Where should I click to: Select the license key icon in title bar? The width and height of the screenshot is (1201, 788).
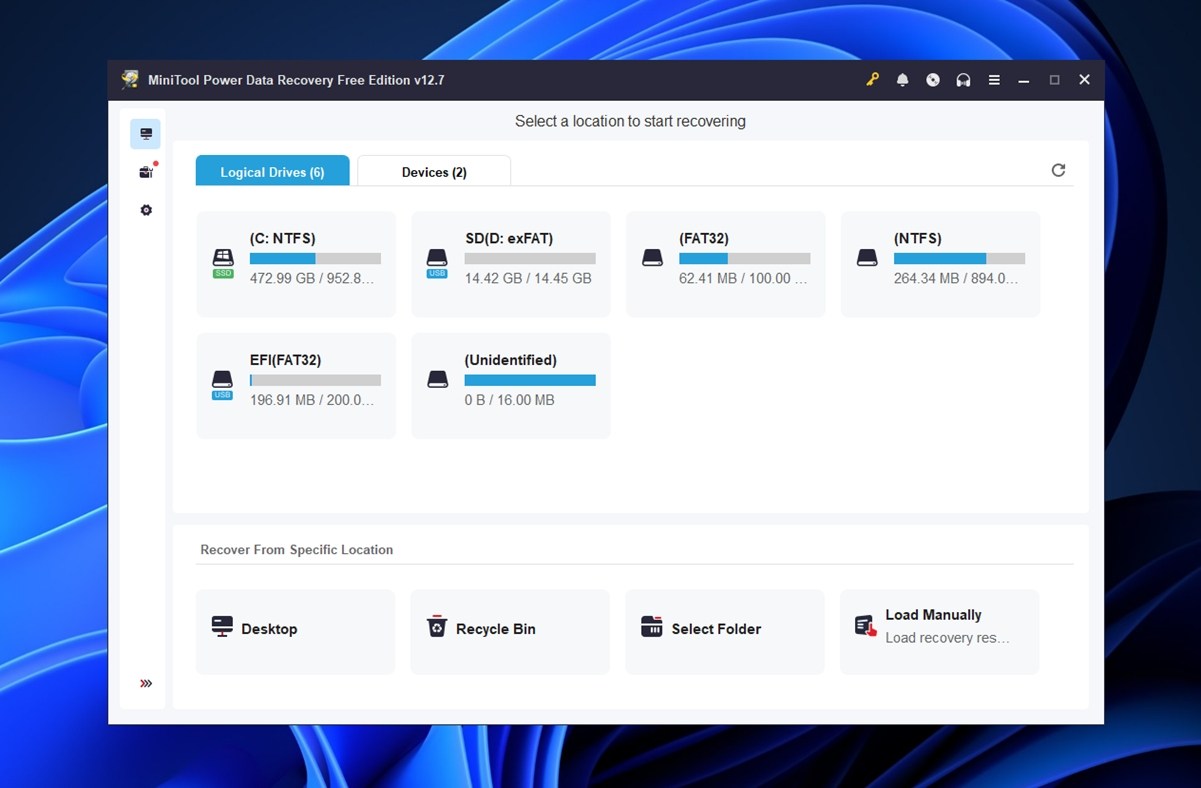coord(872,79)
